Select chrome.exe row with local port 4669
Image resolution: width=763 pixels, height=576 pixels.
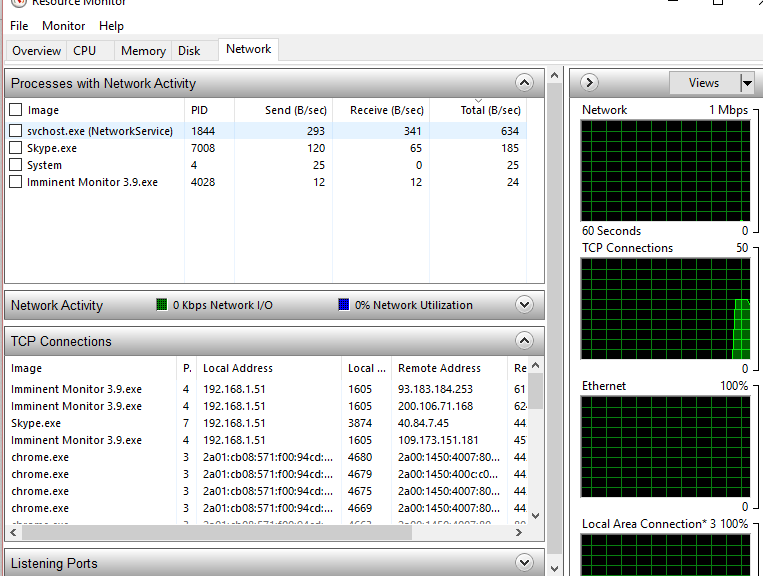click(x=267, y=508)
